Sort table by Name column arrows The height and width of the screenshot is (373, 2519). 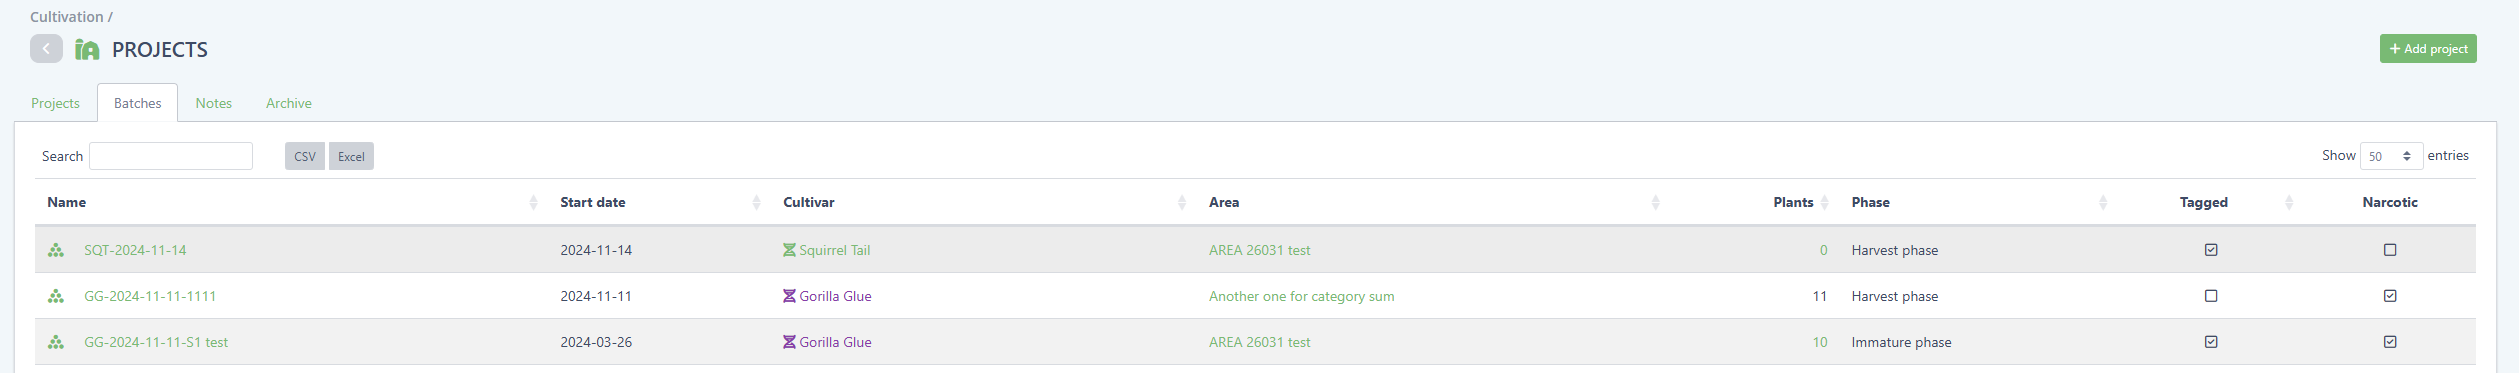(x=533, y=203)
